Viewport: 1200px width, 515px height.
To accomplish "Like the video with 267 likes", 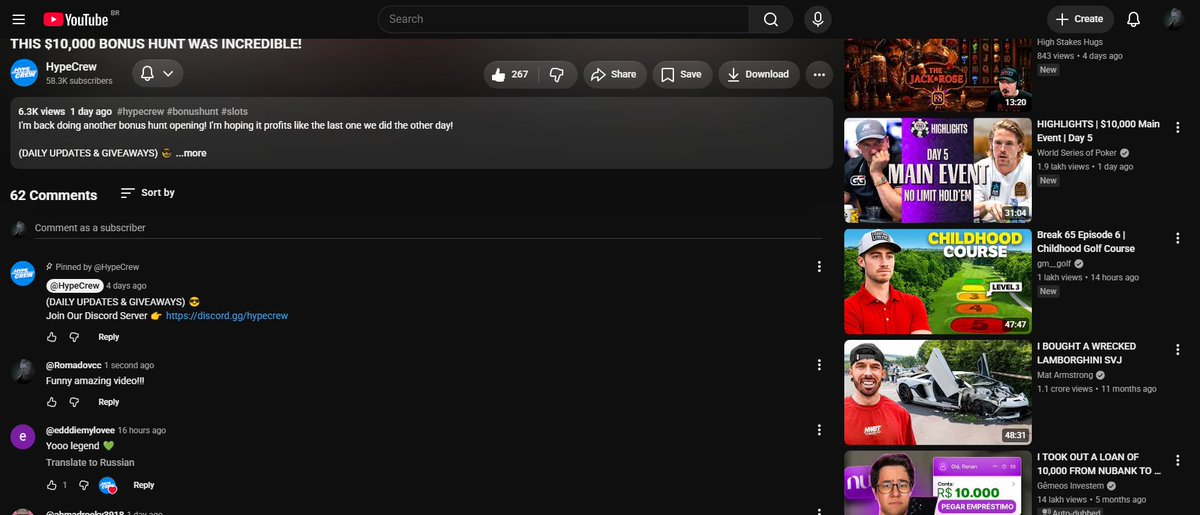I will point(510,74).
